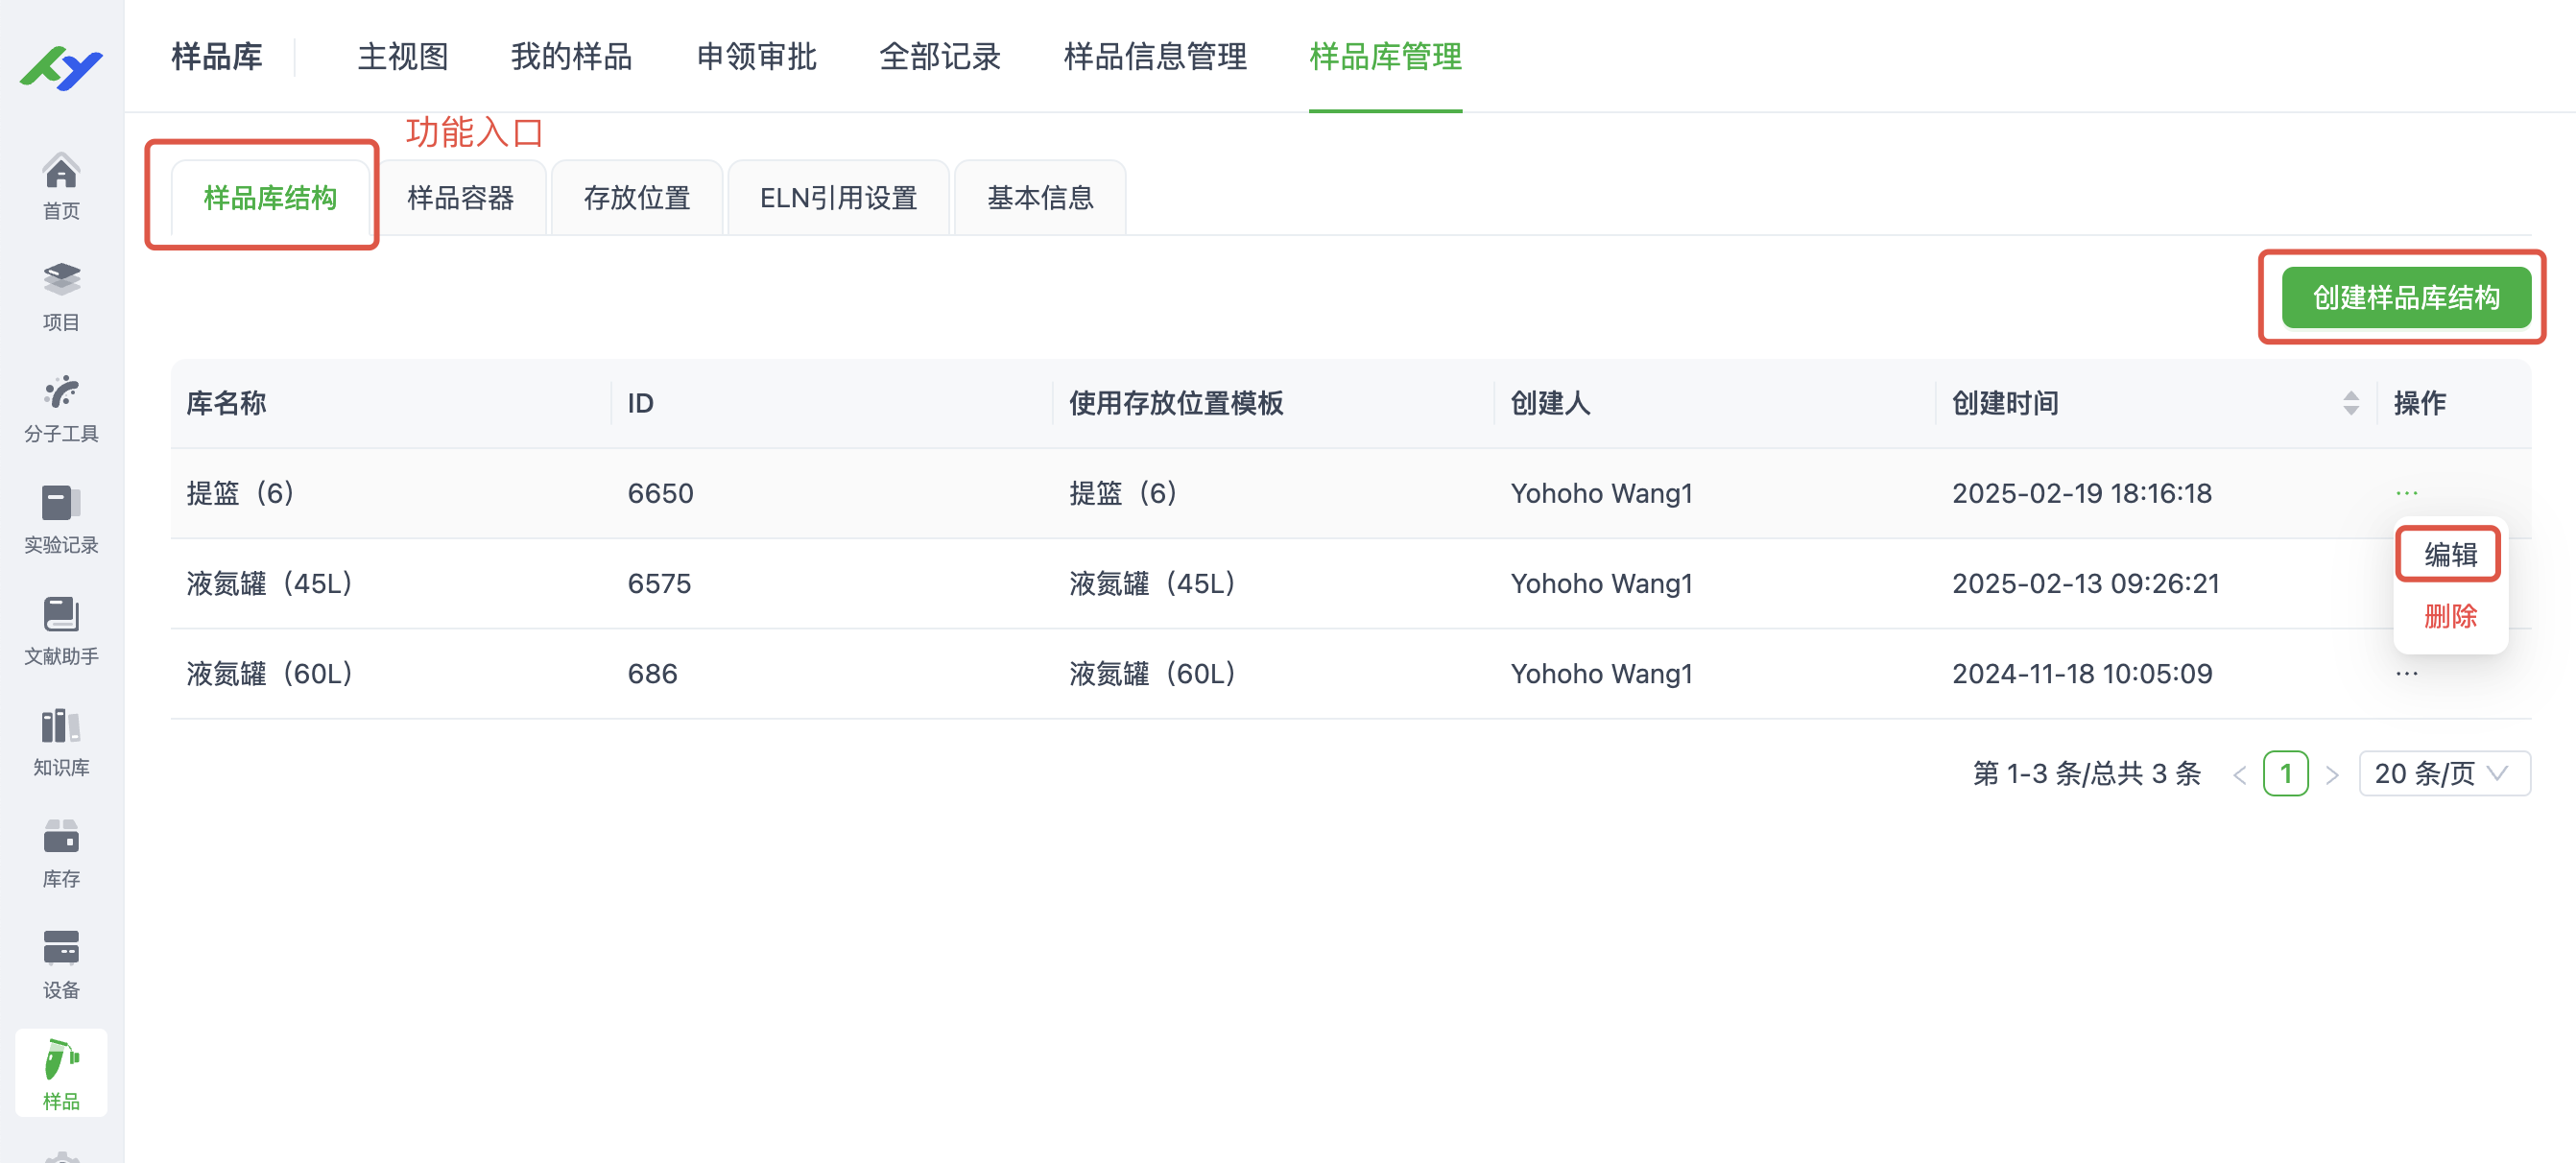2576x1163 pixels.
Task: Choose 编辑 in the context menu
Action: point(2448,553)
